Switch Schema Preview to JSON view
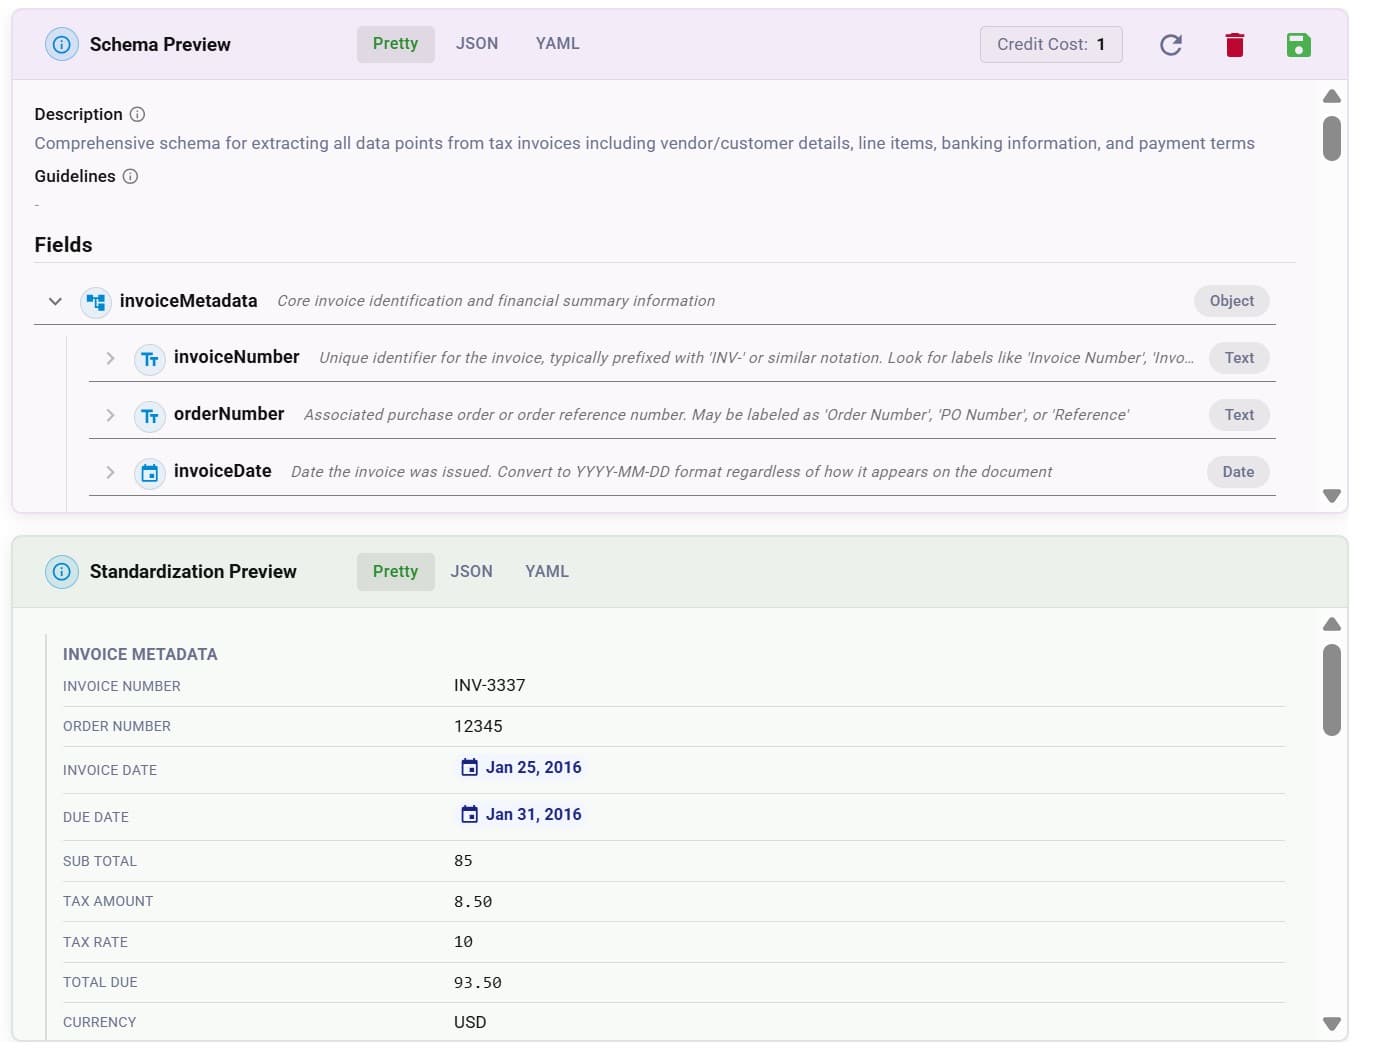Image resolution: width=1375 pixels, height=1053 pixels. point(477,43)
